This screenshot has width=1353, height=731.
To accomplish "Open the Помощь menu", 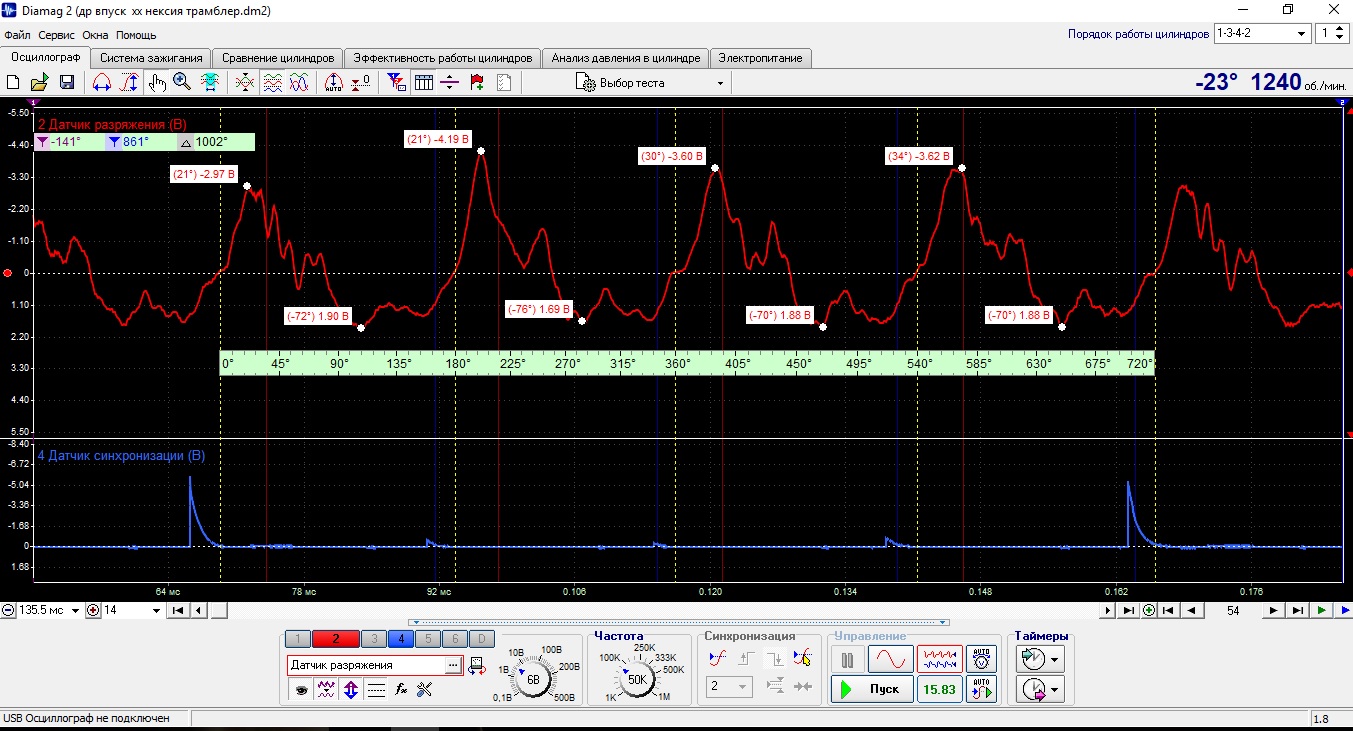I will 135,35.
